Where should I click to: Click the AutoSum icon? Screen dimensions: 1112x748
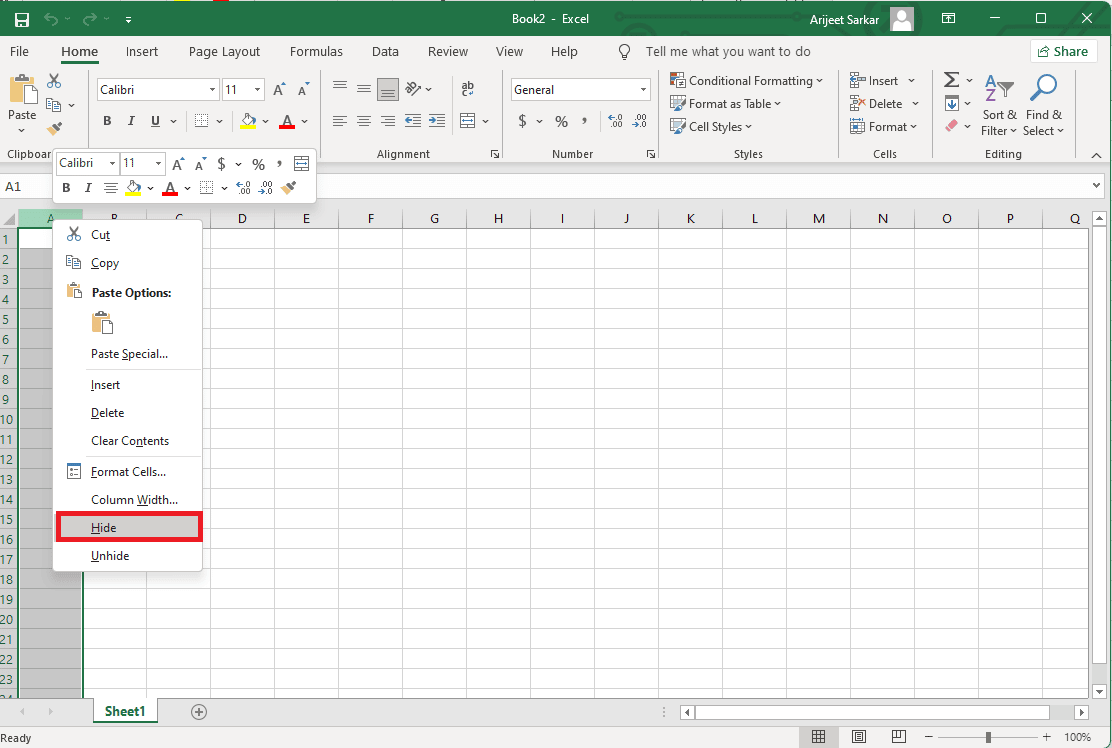click(950, 80)
